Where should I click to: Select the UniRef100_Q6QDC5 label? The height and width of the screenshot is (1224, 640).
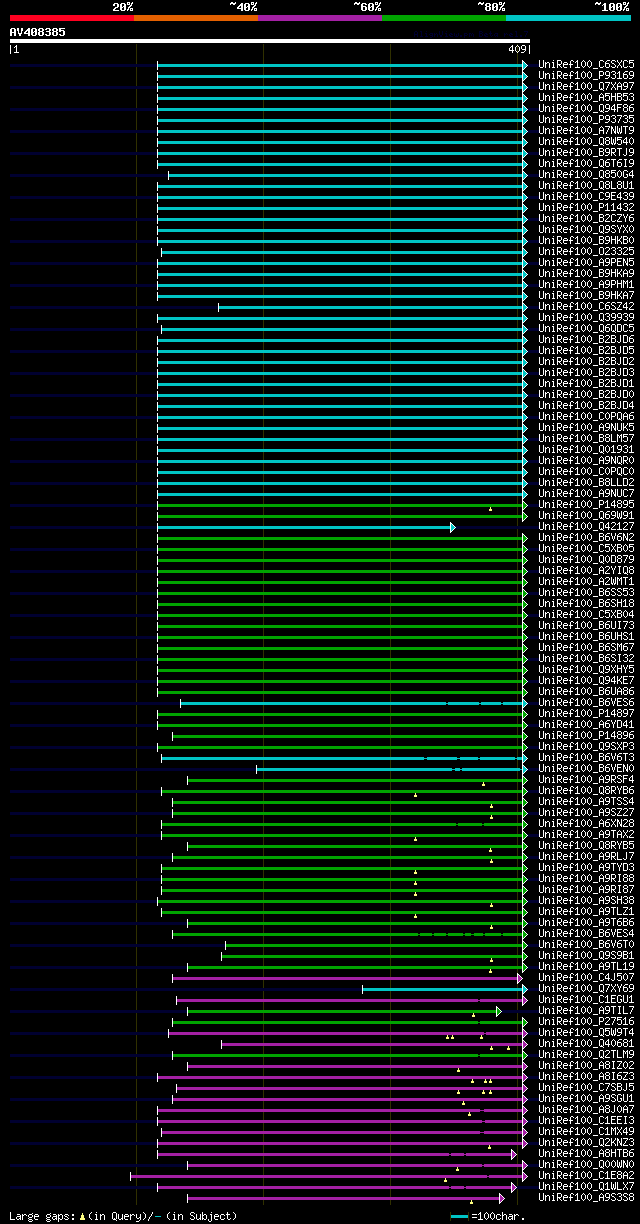pyautogui.click(x=586, y=329)
